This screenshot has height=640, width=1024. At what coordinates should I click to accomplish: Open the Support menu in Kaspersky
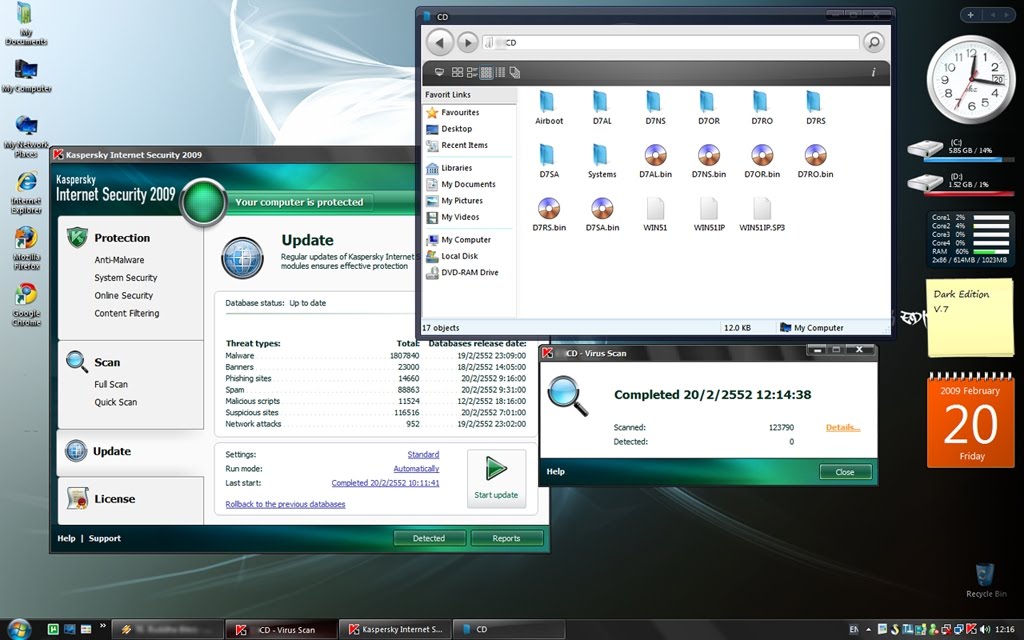(x=104, y=538)
